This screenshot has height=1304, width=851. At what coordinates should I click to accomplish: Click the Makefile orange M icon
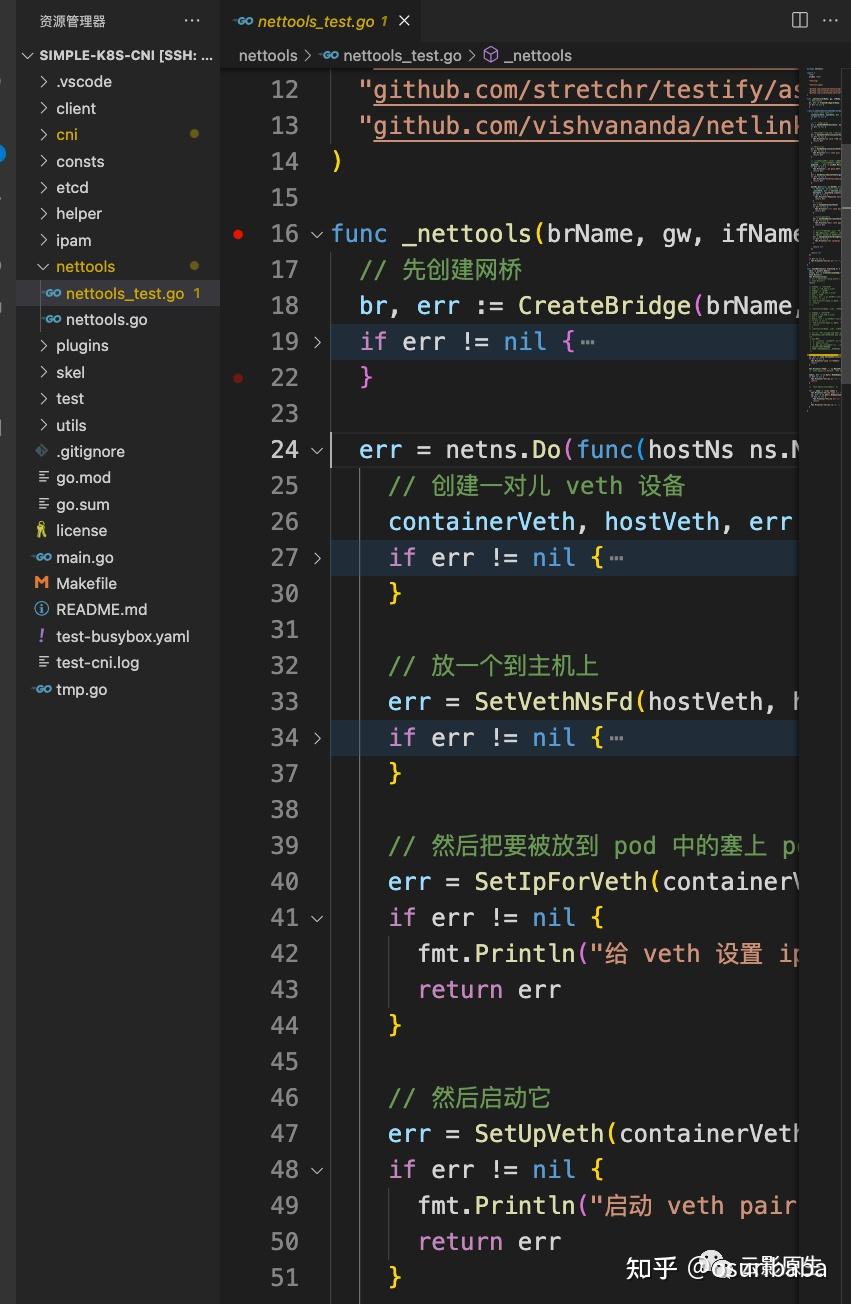tap(42, 583)
